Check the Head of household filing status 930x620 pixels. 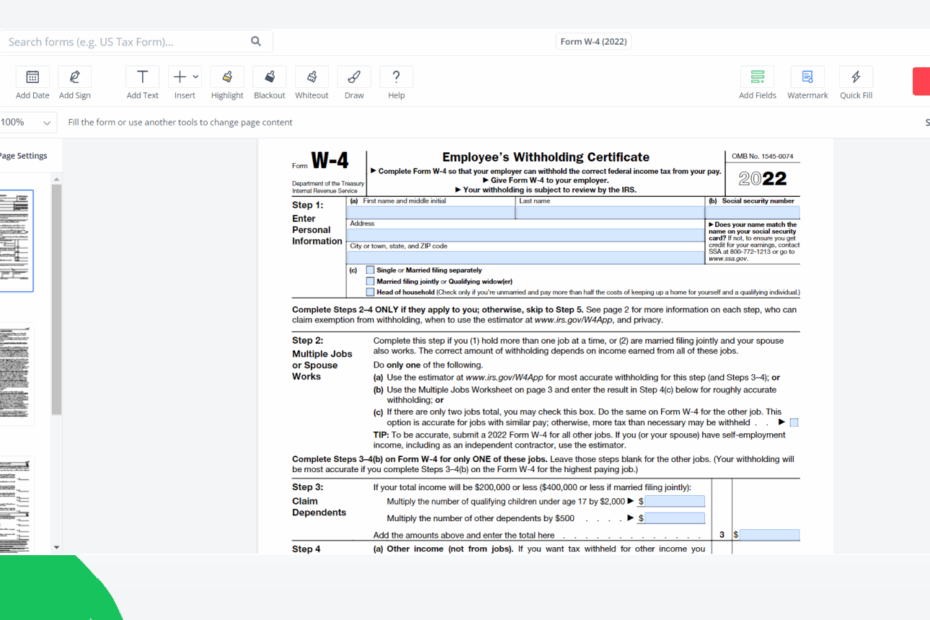pos(369,291)
